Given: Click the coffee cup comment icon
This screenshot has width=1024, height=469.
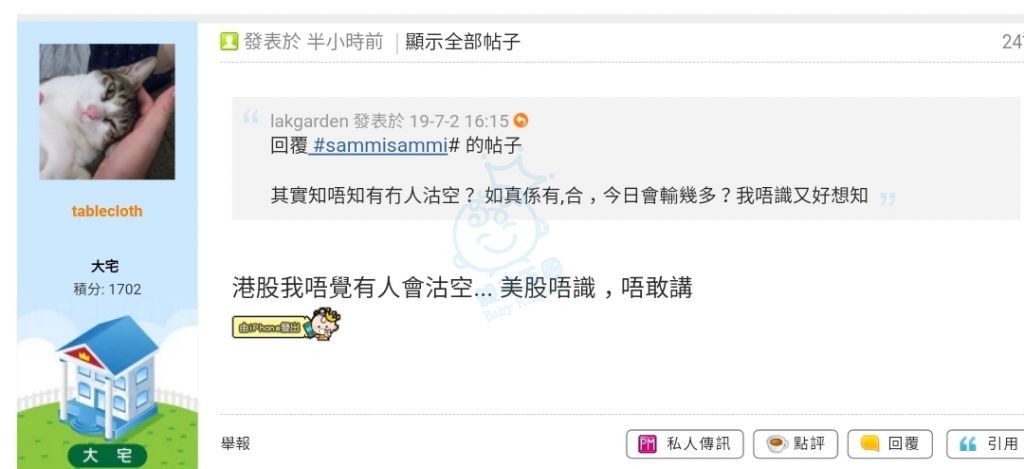Looking at the screenshot, I should click(x=776, y=445).
